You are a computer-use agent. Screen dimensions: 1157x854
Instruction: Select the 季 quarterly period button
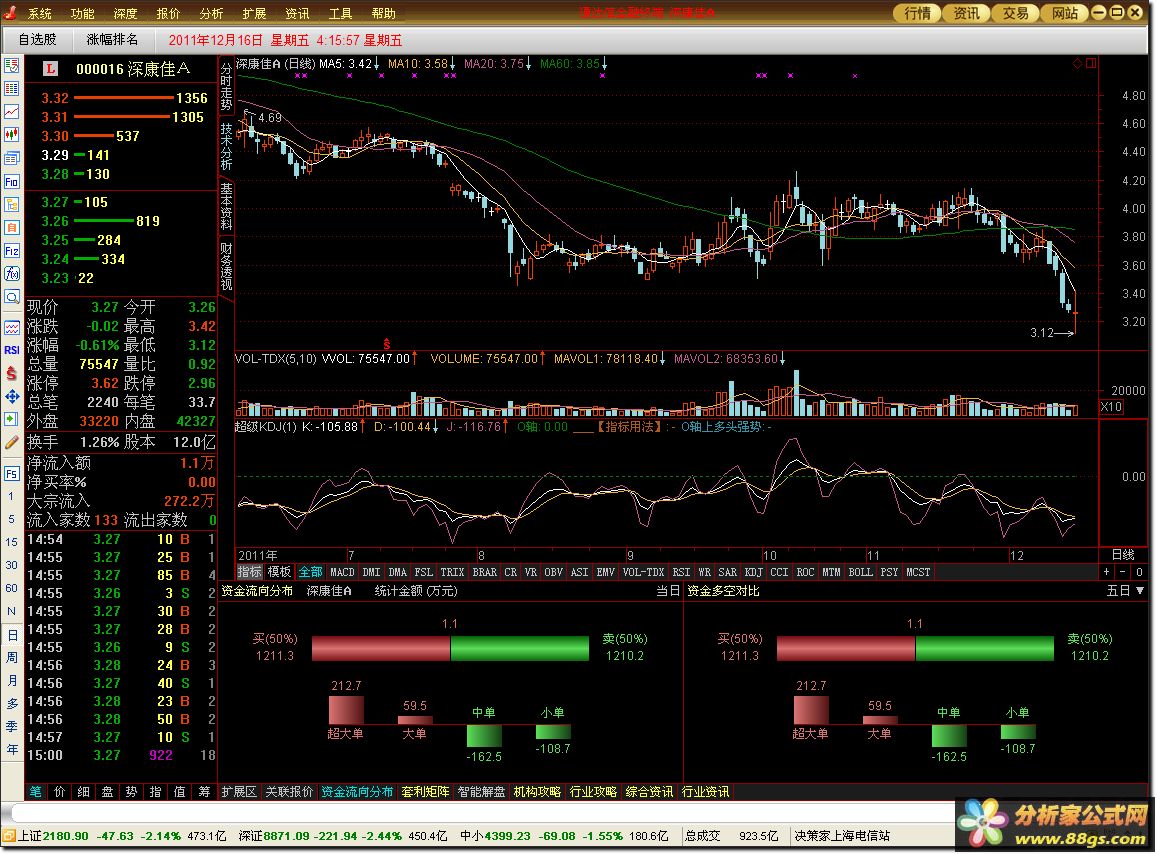11,726
